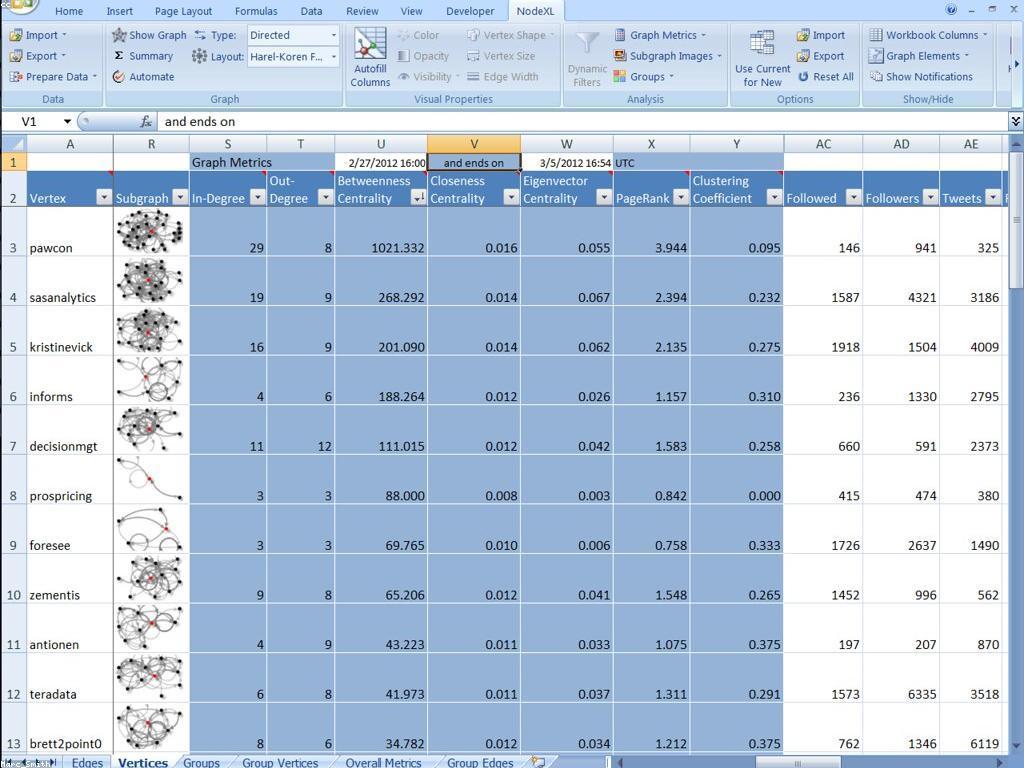This screenshot has height=768, width=1024.
Task: Click the Subgraph Images icon
Action: click(620, 56)
